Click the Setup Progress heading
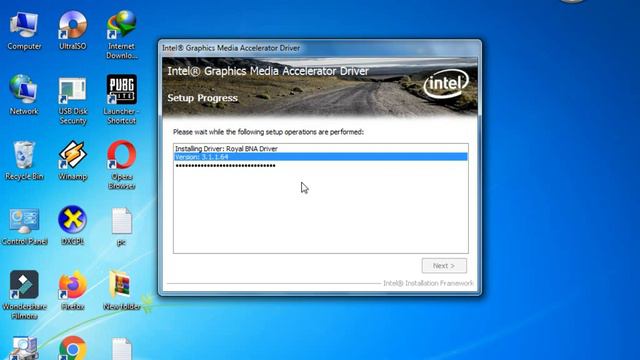 202,98
